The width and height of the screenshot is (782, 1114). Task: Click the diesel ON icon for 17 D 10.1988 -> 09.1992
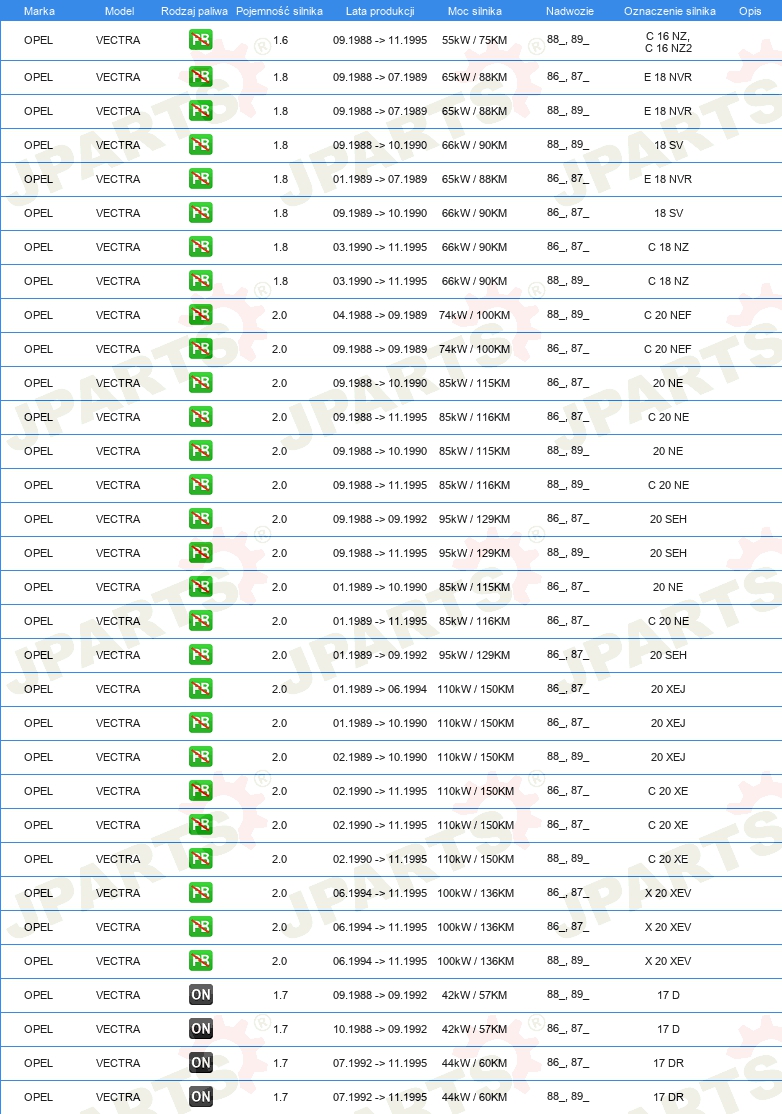click(x=201, y=1028)
